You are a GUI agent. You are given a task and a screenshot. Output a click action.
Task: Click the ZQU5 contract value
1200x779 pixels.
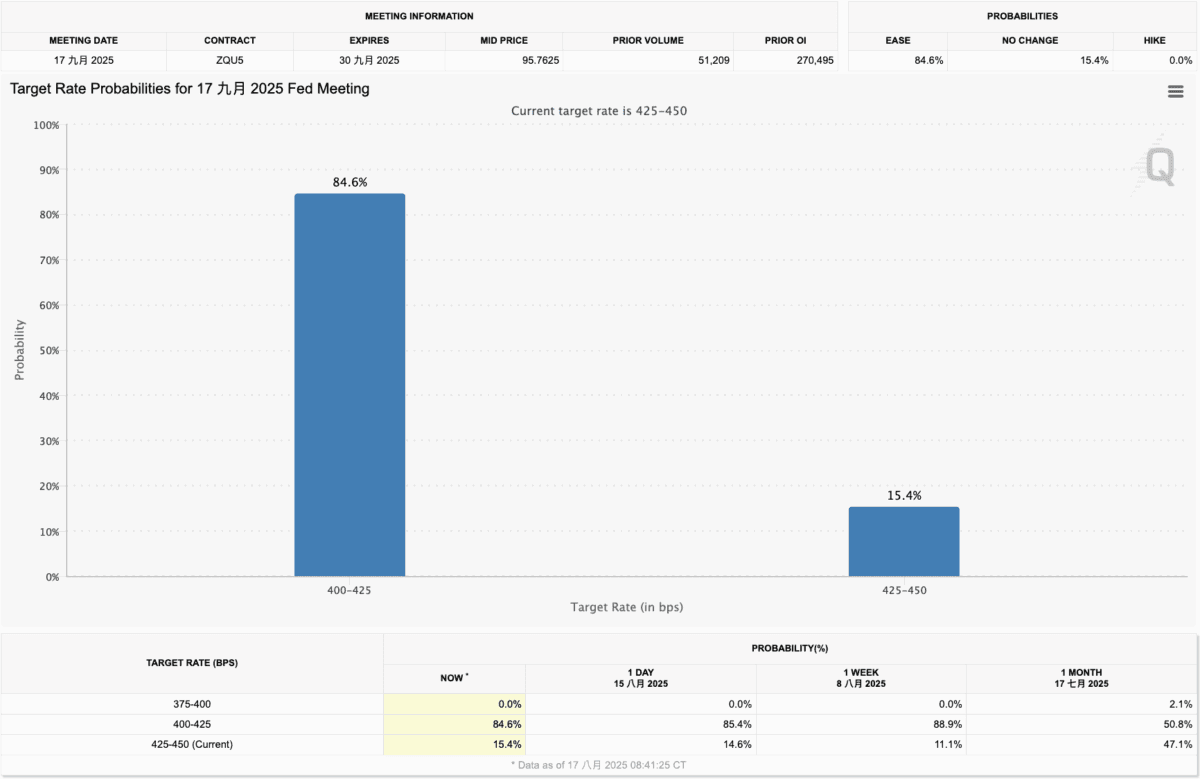click(x=230, y=61)
